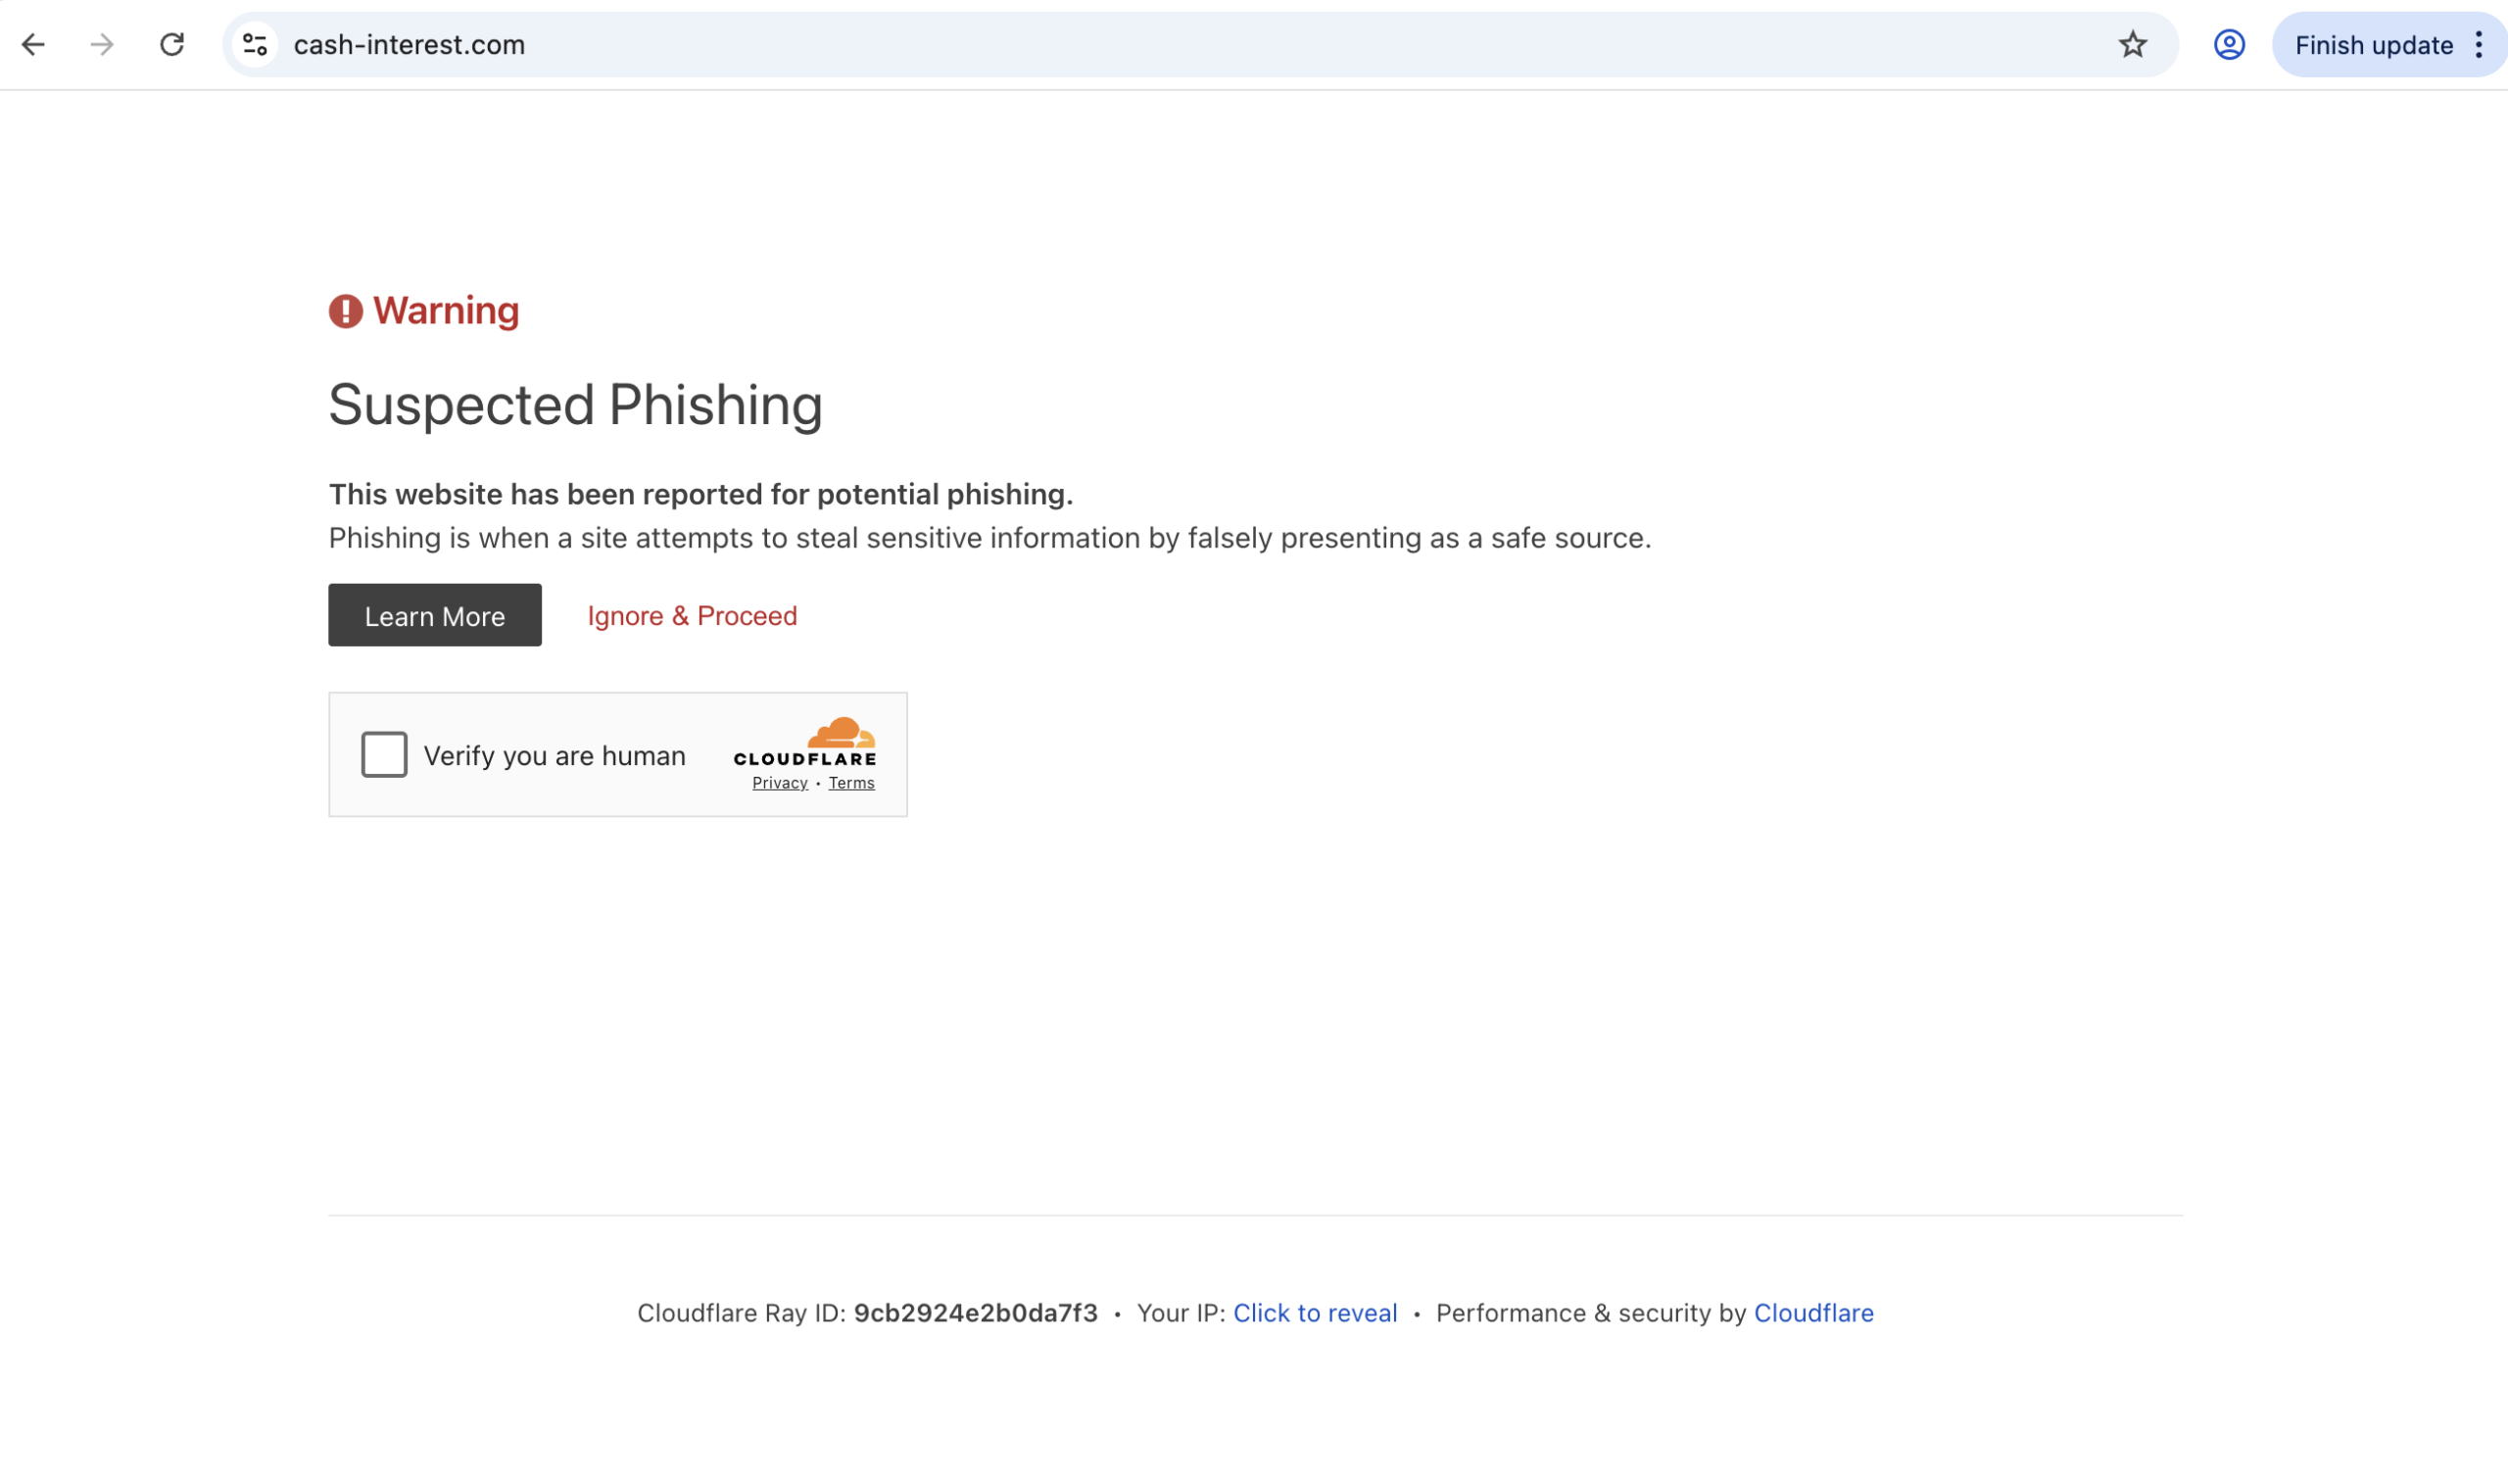Click to reveal your IP address
Screen dimensions: 2508x1484
pyautogui.click(x=1315, y=1313)
